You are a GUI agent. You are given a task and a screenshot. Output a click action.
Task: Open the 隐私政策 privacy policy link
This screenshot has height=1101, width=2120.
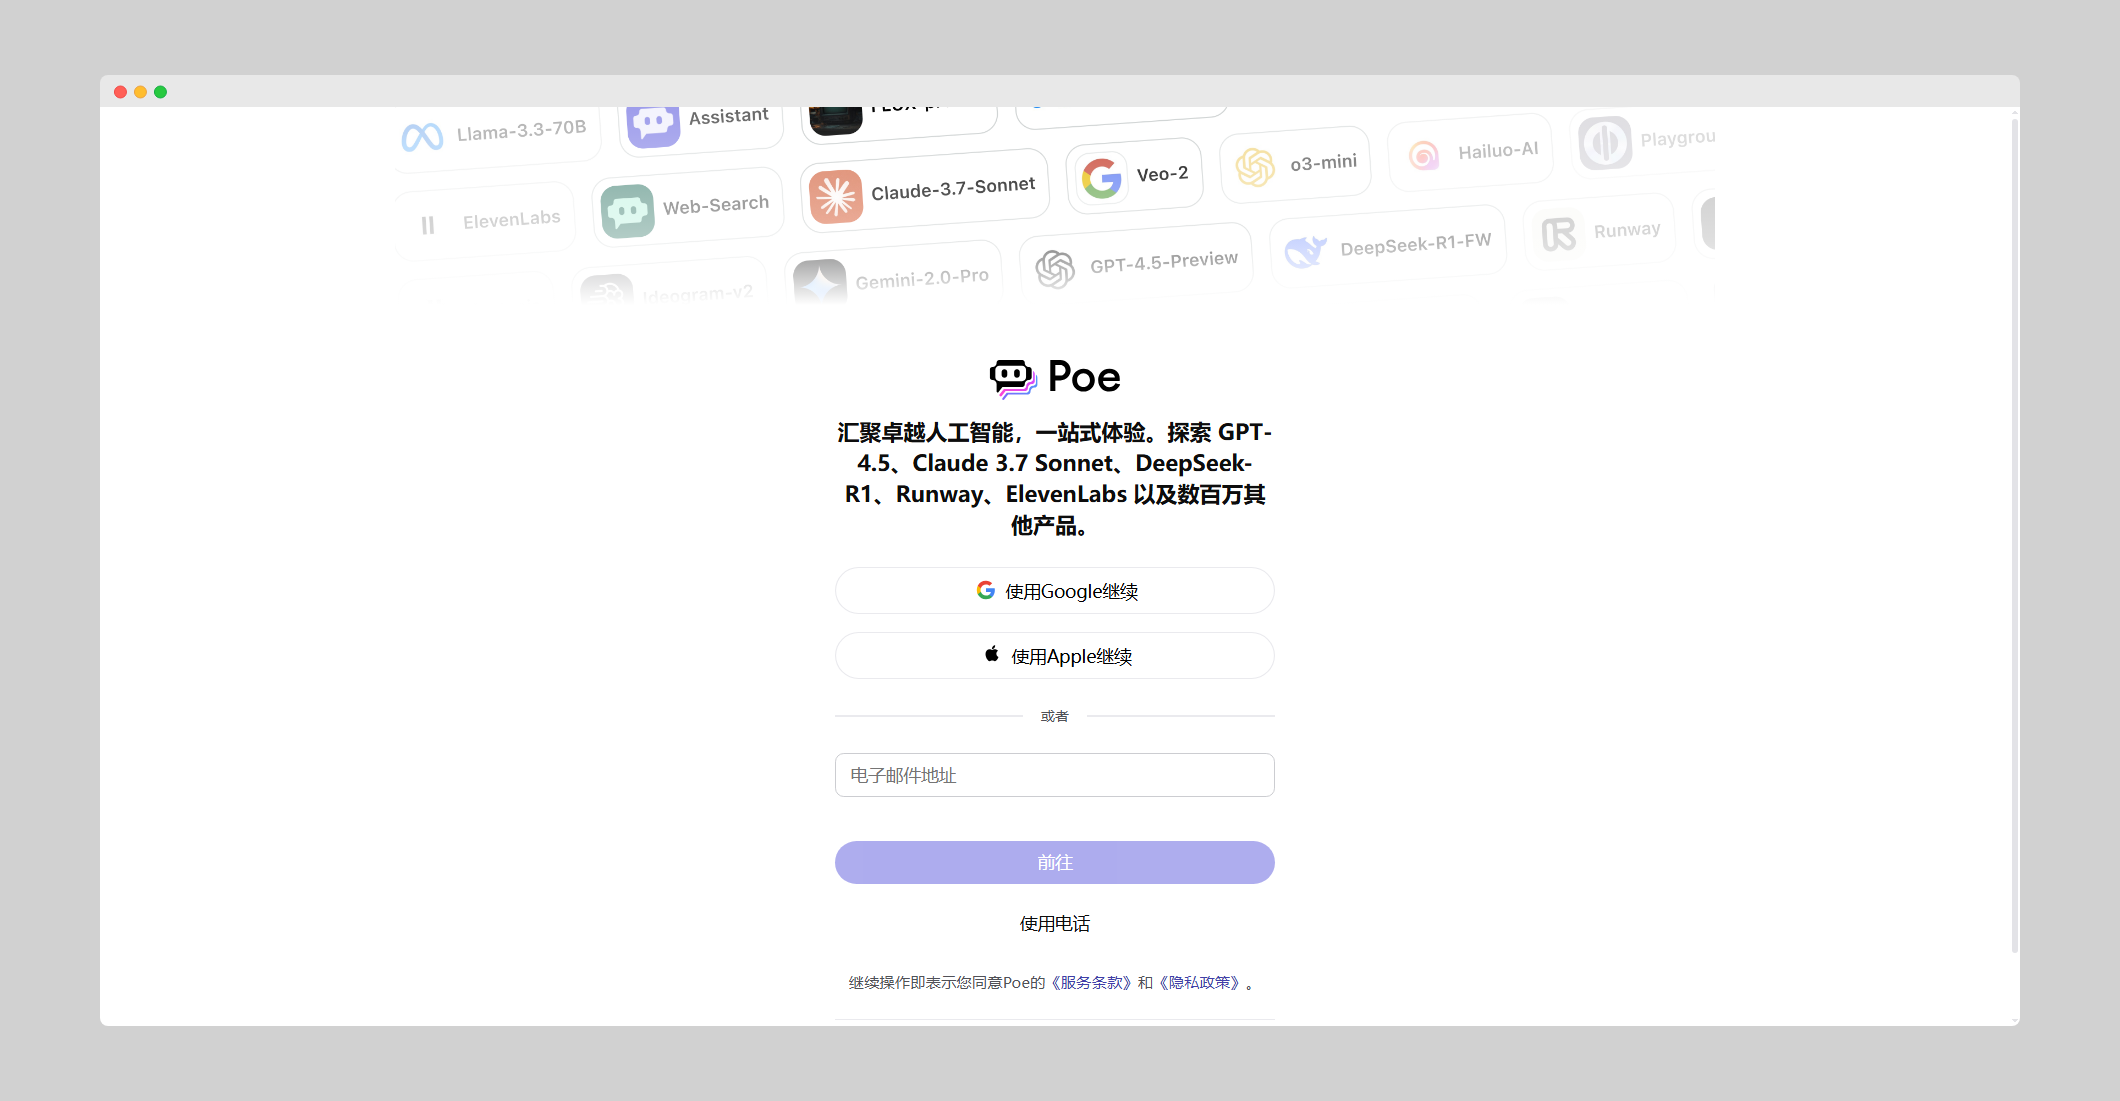[1200, 983]
